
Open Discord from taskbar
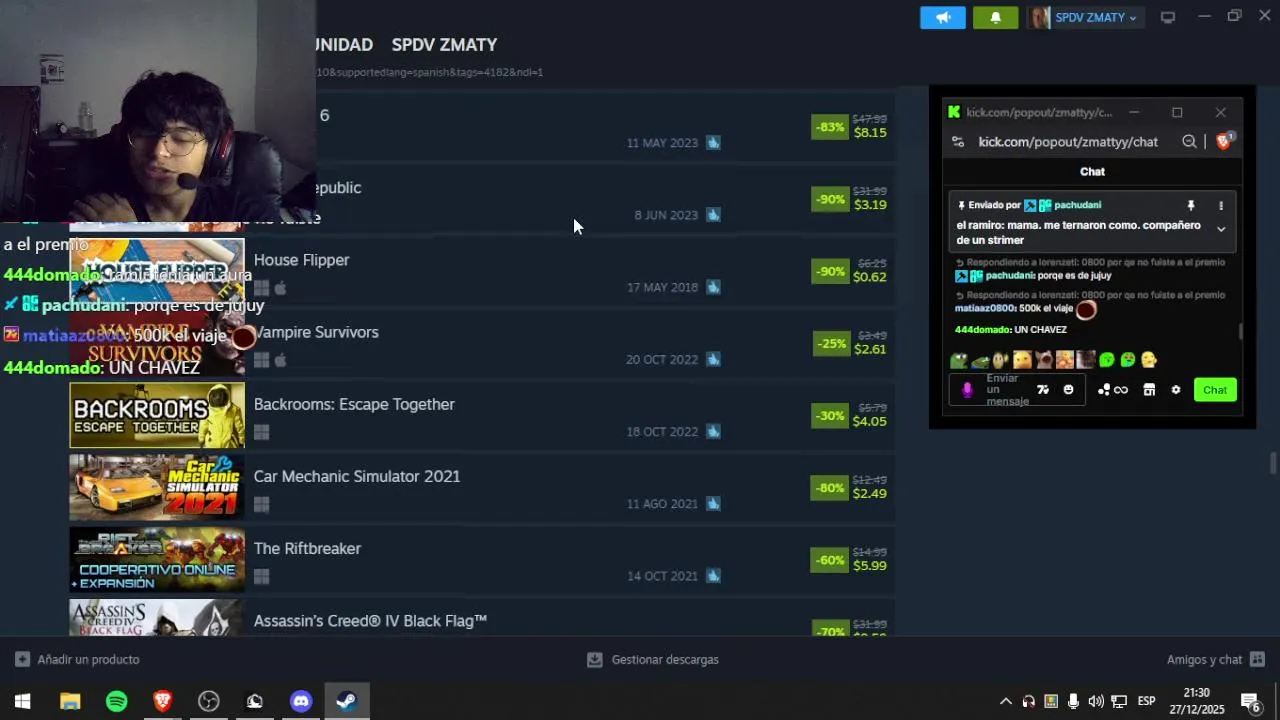301,701
